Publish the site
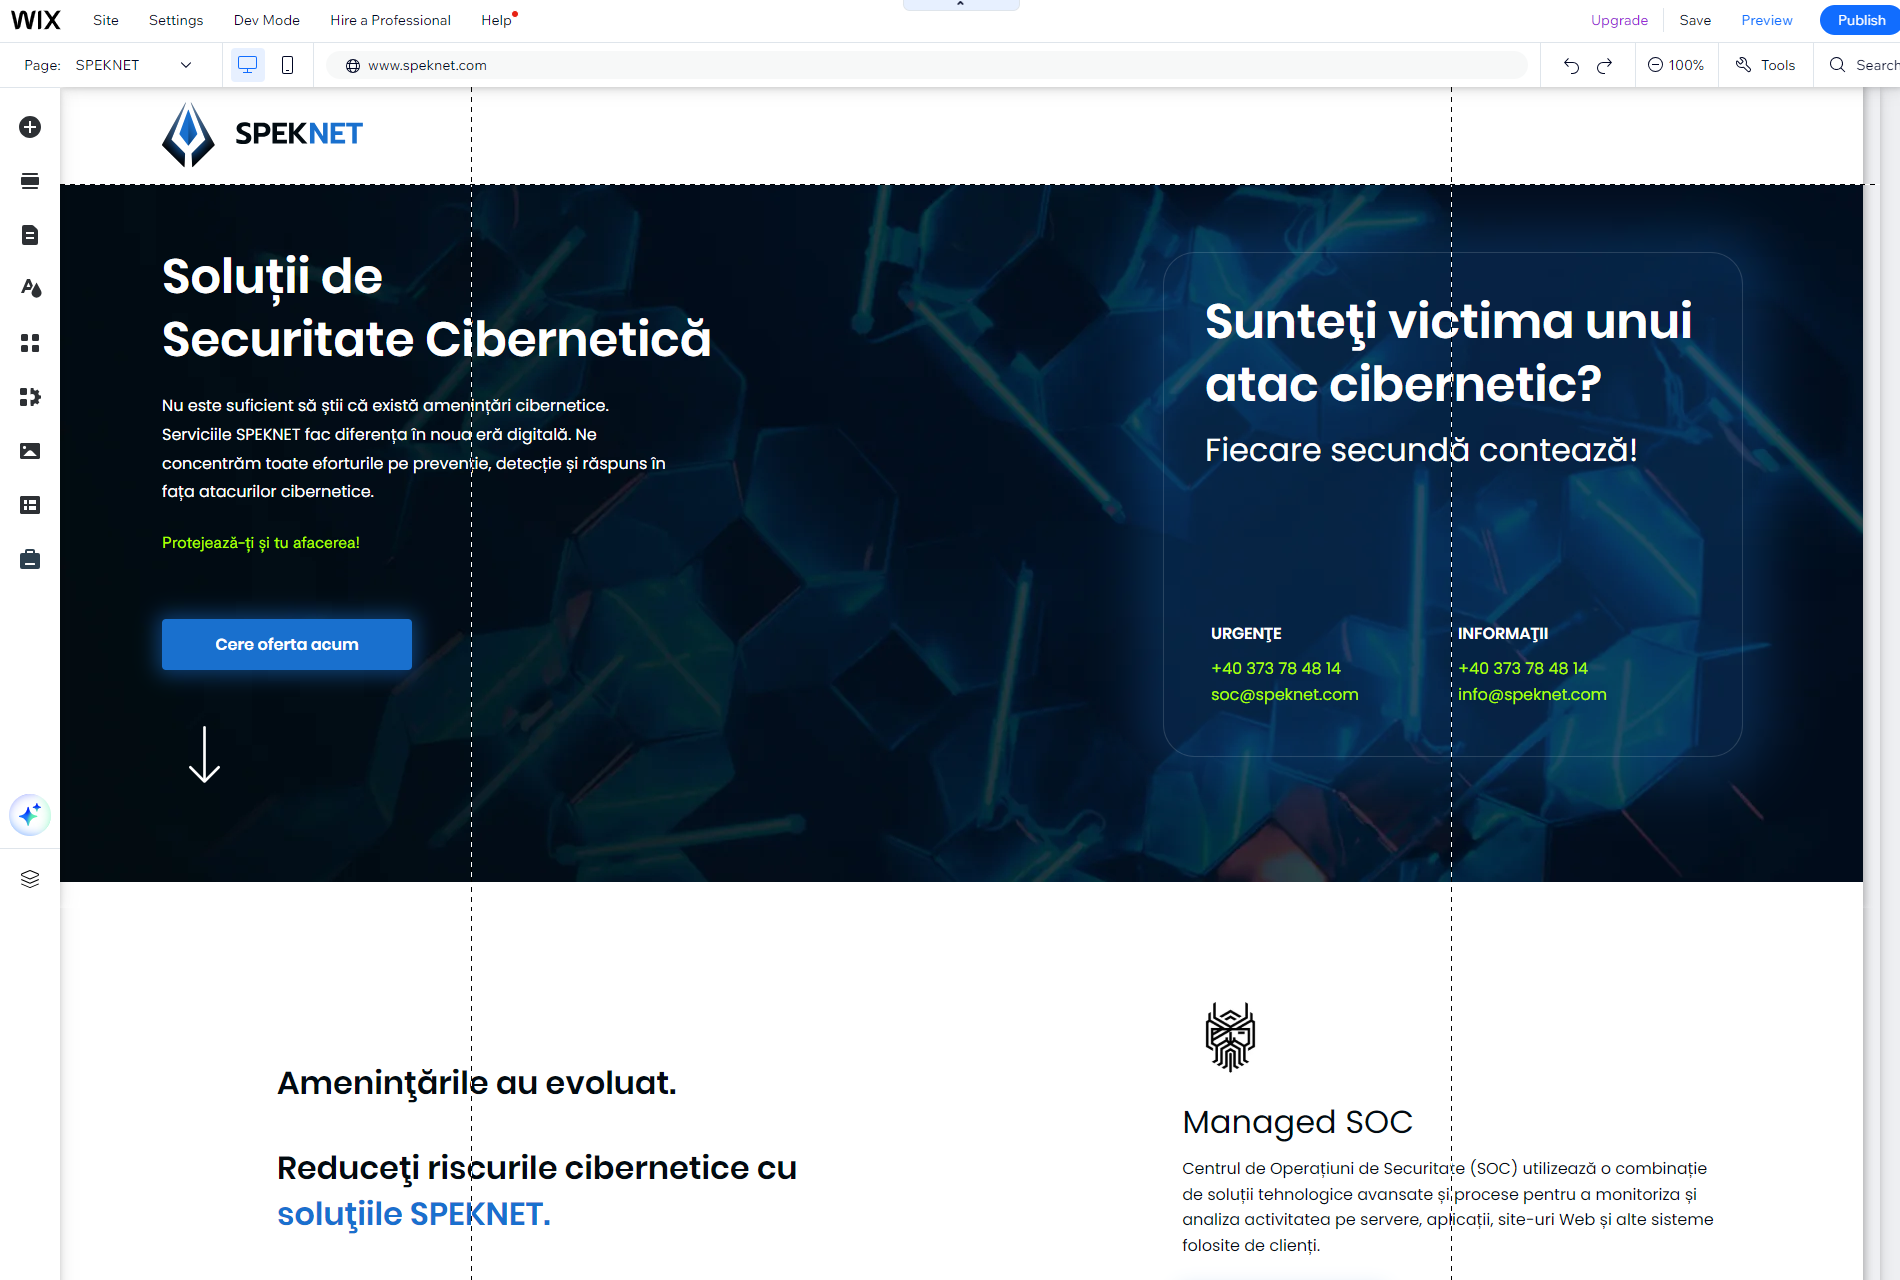Screen dimensions: 1900x1280 [1860, 20]
